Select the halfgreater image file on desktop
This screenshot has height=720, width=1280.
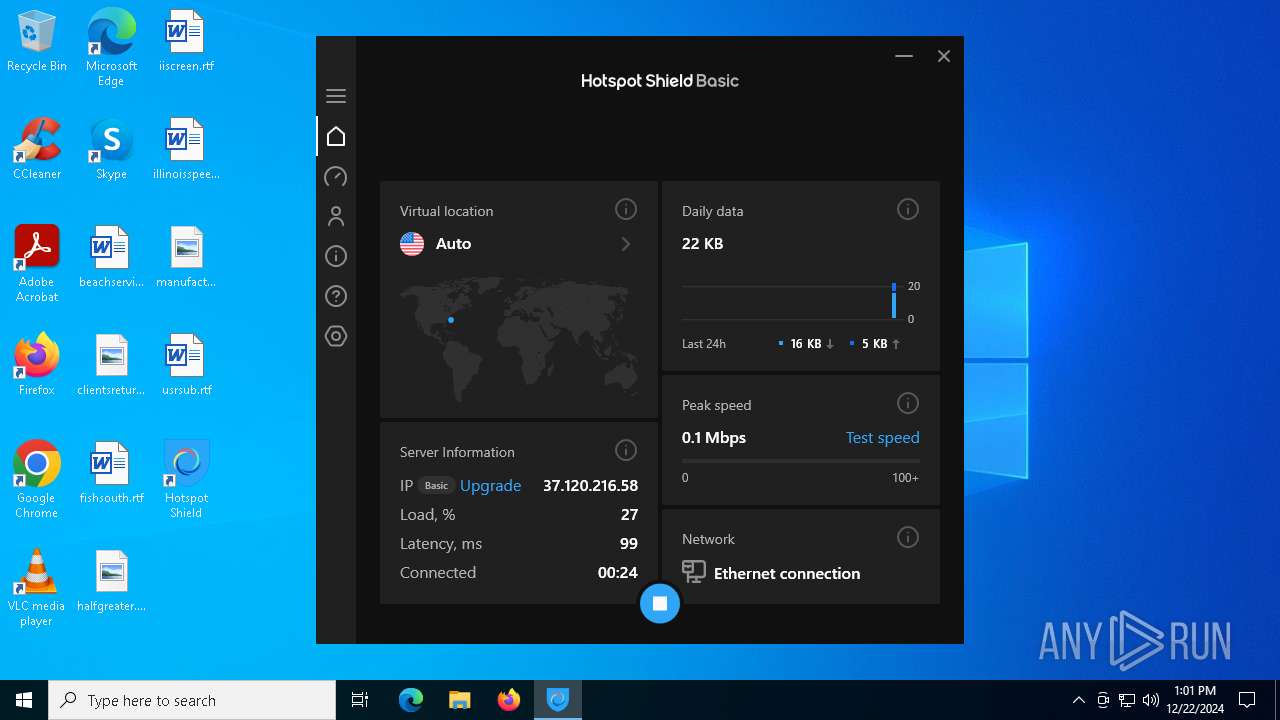[x=111, y=580]
